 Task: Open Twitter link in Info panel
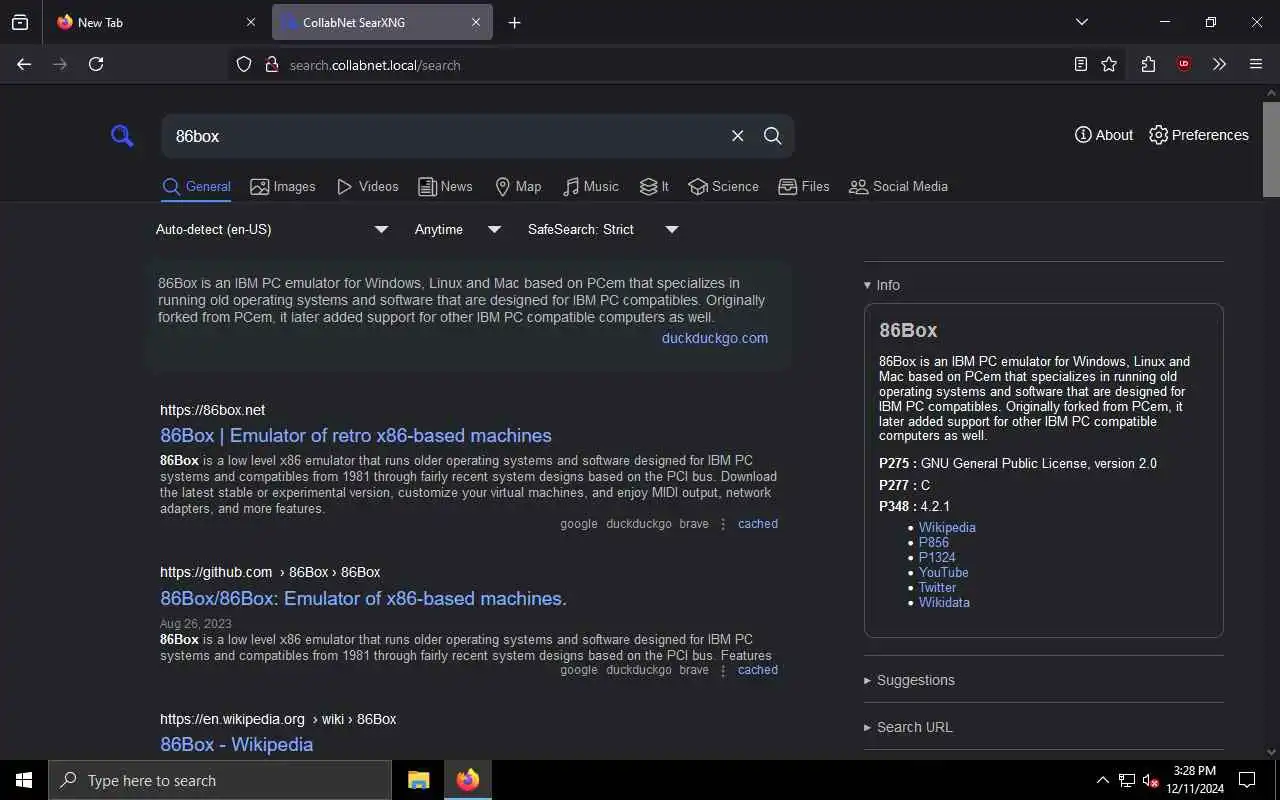tap(937, 587)
